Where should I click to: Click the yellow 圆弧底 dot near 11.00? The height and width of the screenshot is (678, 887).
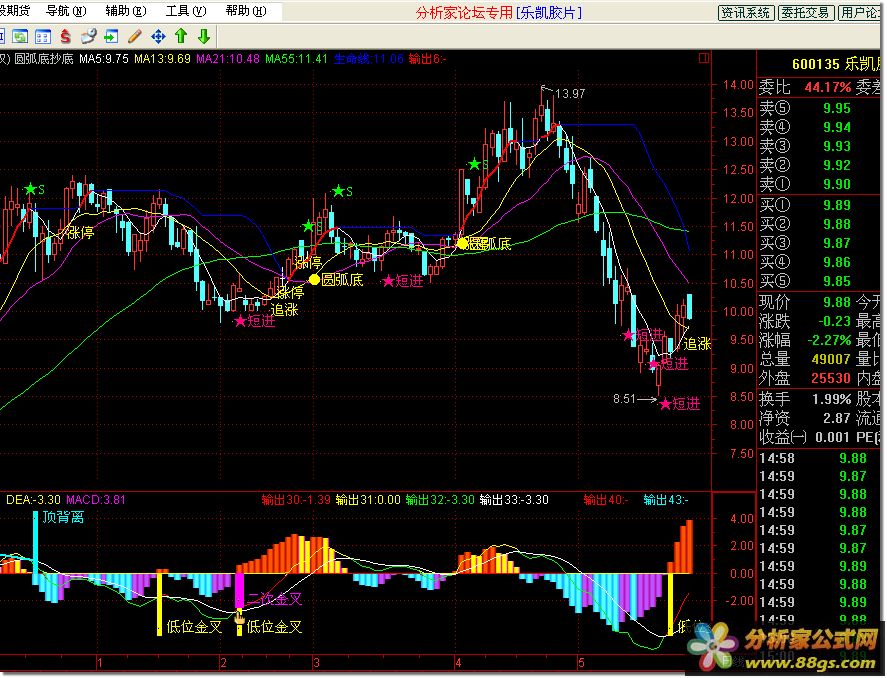(462, 244)
